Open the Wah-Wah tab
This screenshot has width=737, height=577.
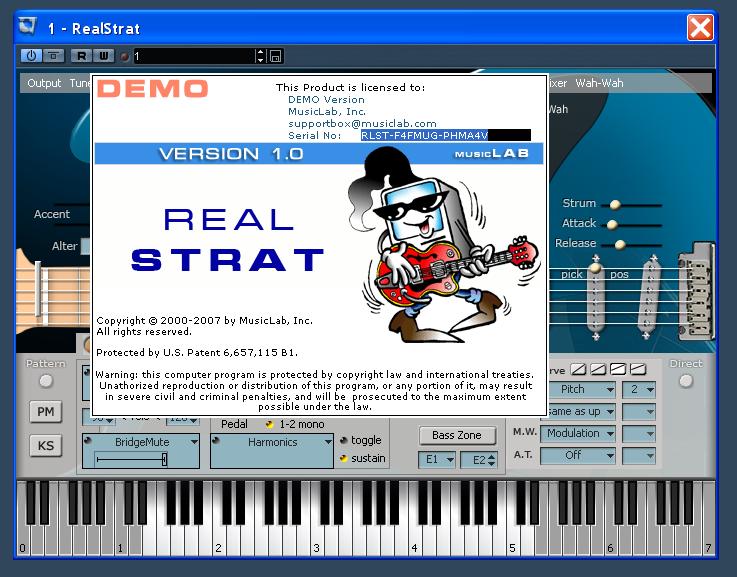click(x=599, y=83)
